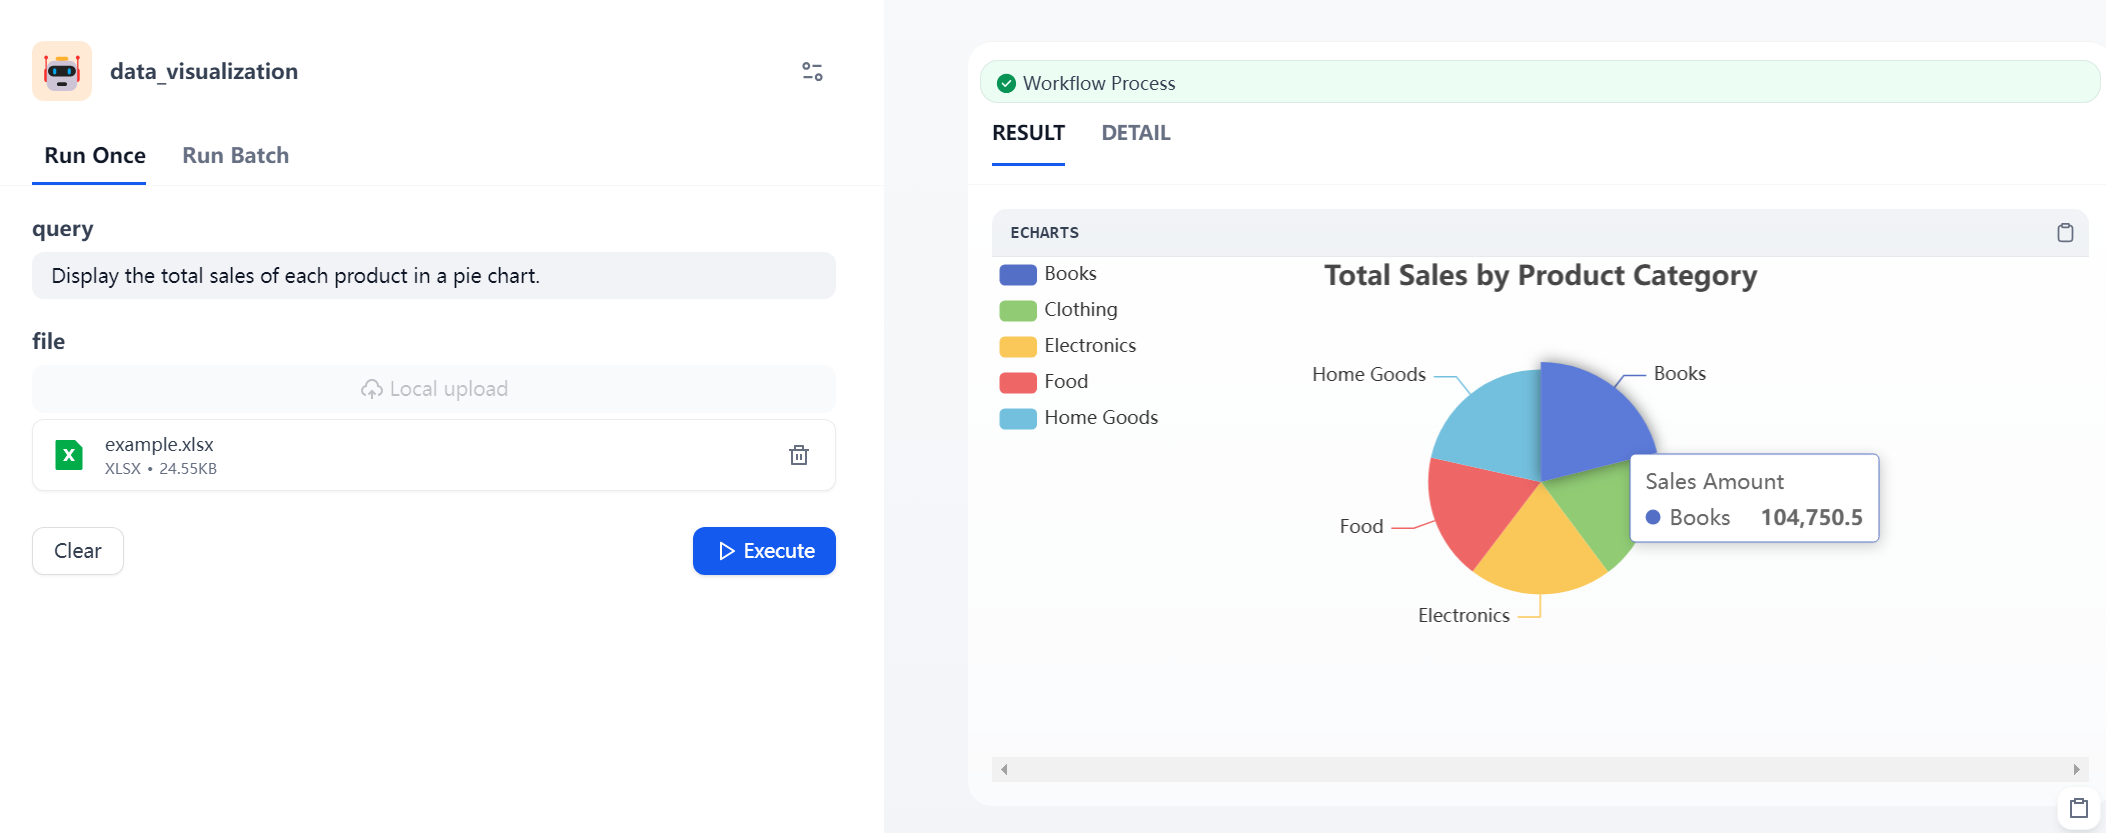This screenshot has width=2106, height=833.
Task: Click the green Excel file icon
Action: coord(69,455)
